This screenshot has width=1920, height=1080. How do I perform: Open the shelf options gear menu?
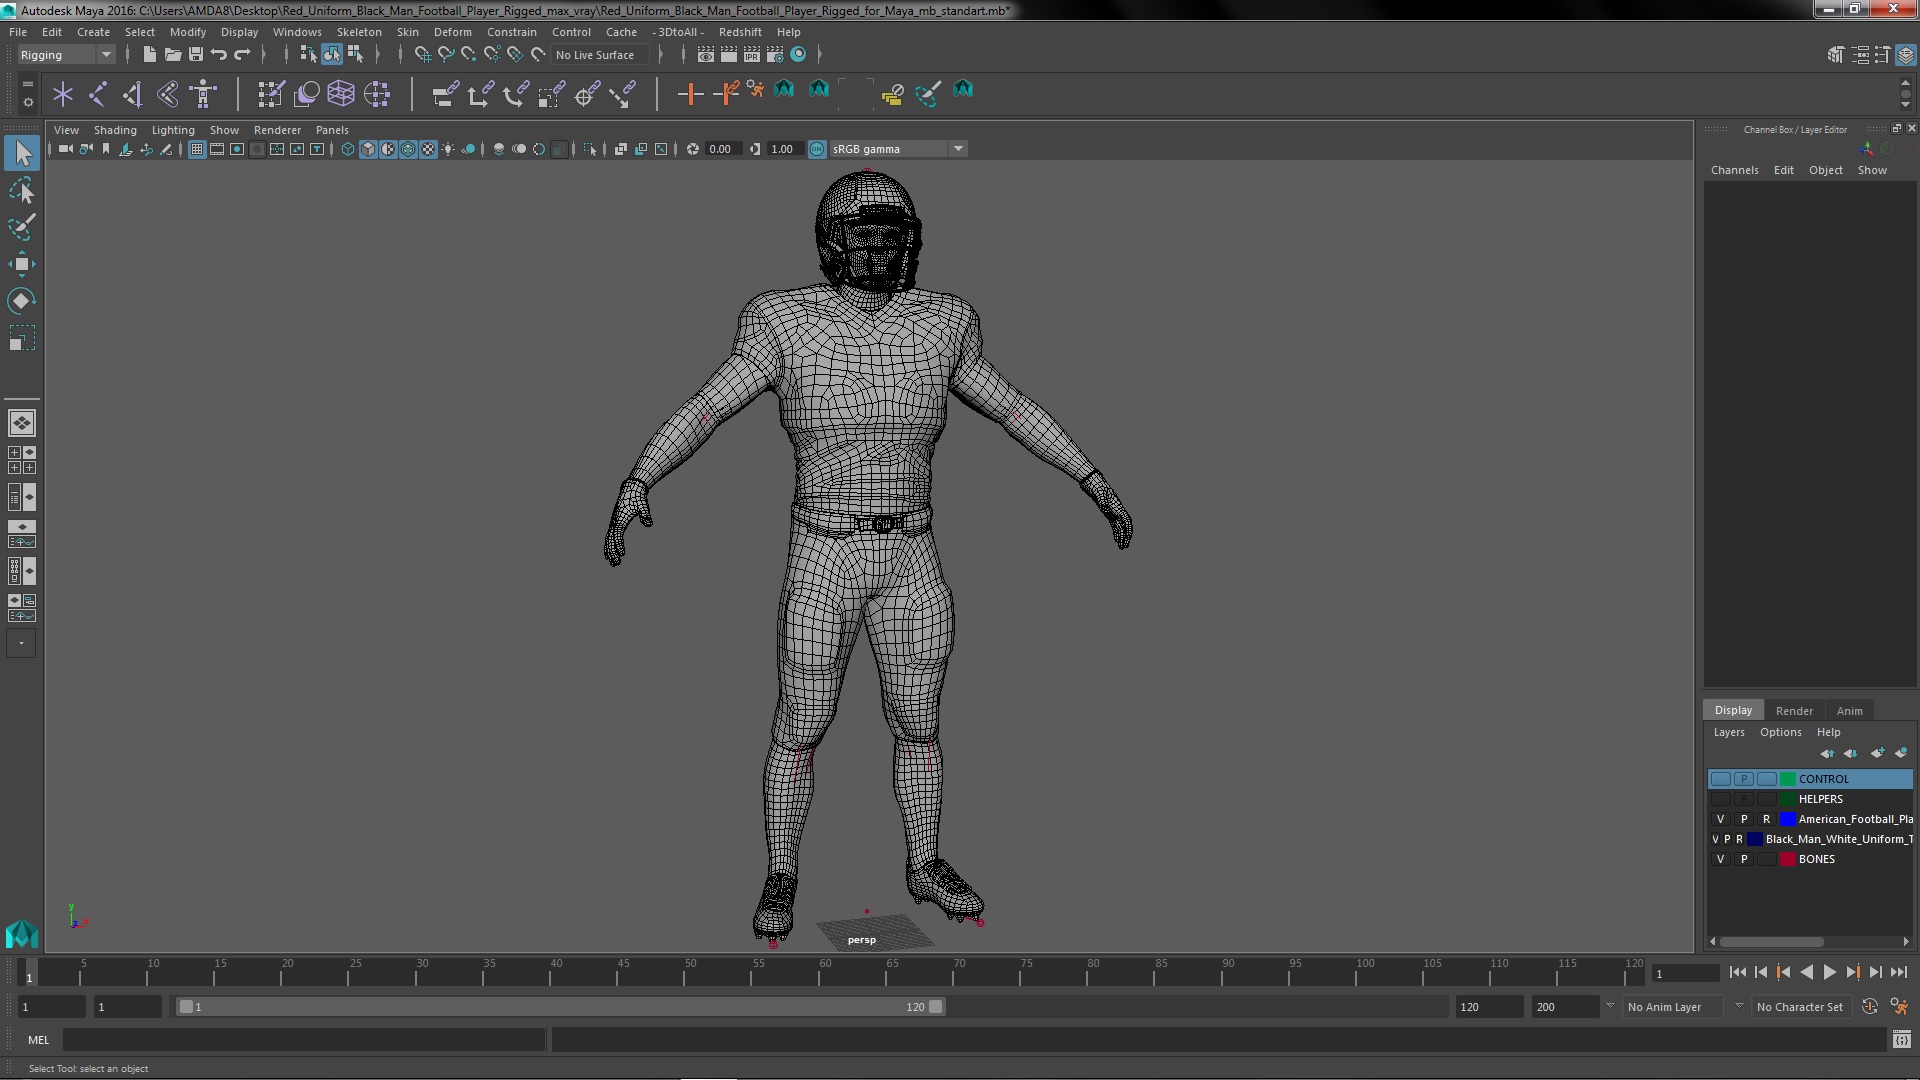click(28, 102)
